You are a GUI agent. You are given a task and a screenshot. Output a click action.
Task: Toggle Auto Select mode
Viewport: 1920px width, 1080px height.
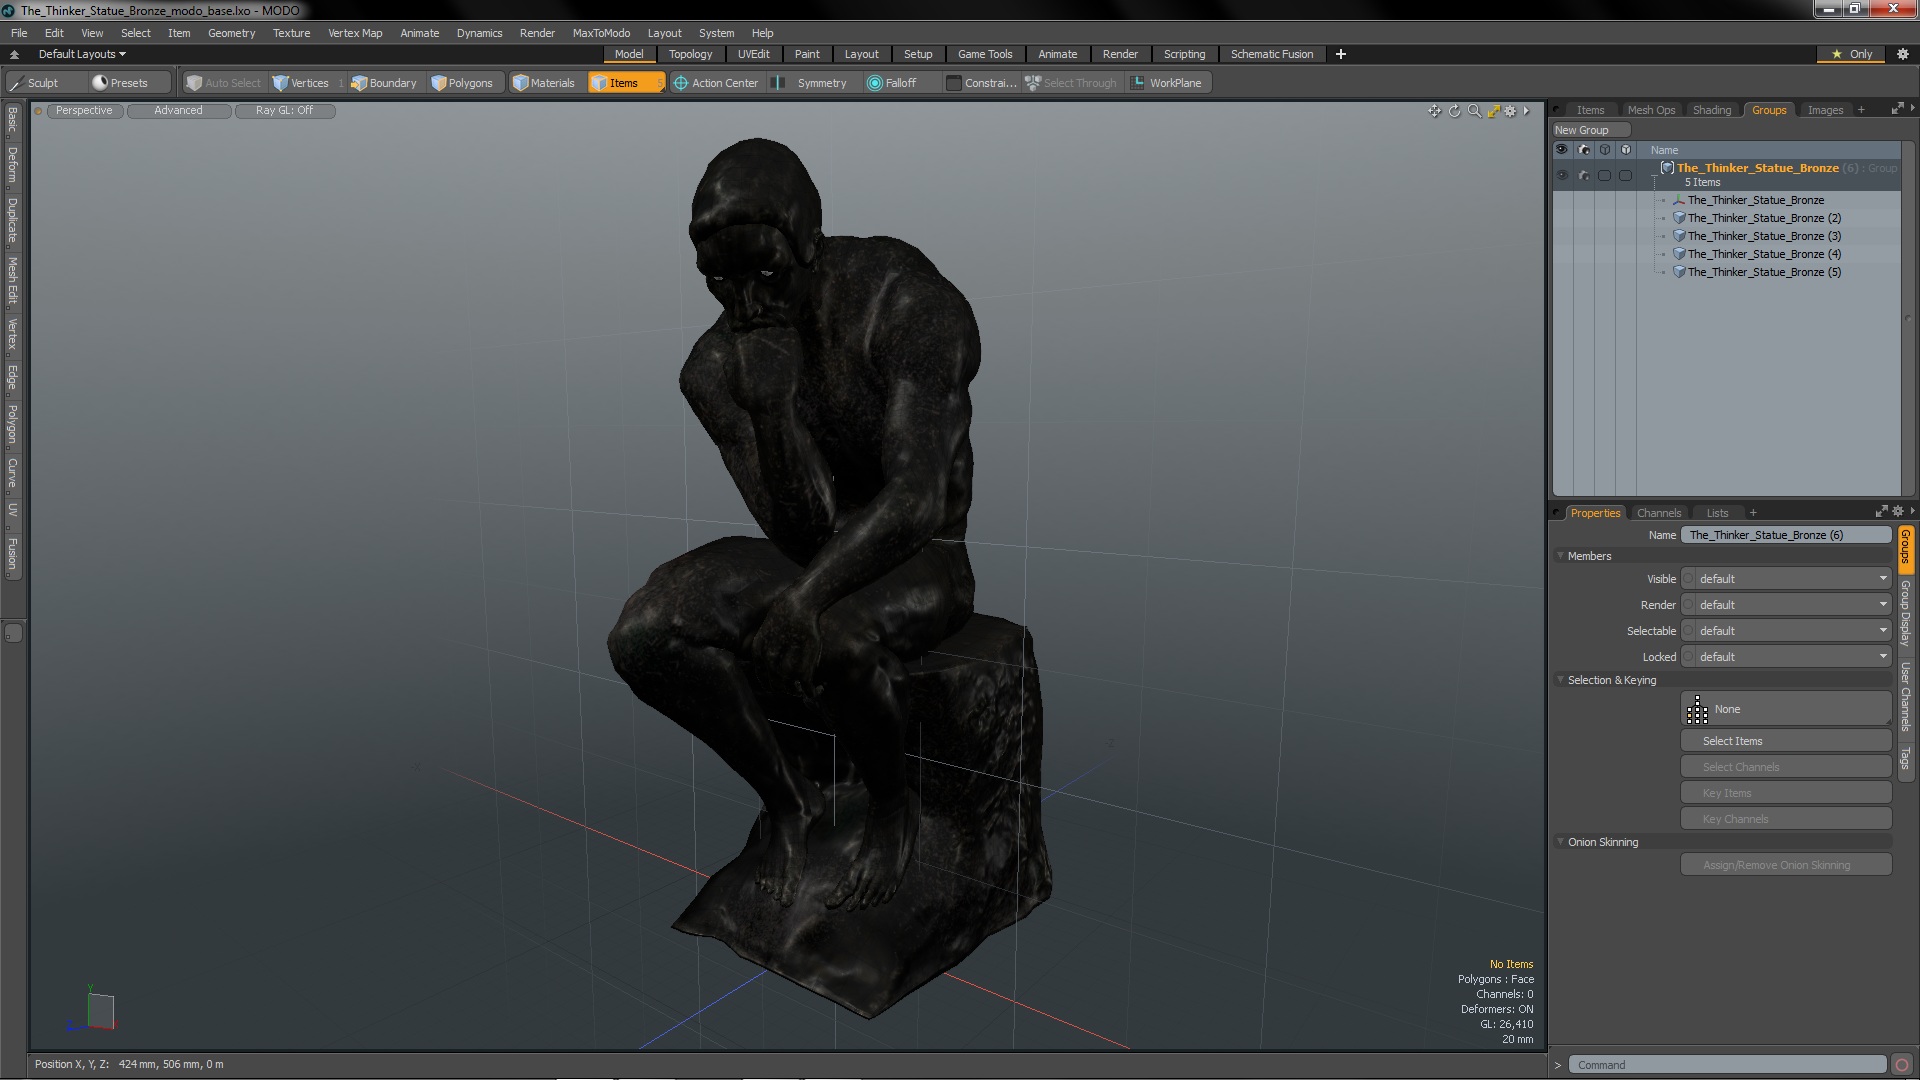point(223,83)
